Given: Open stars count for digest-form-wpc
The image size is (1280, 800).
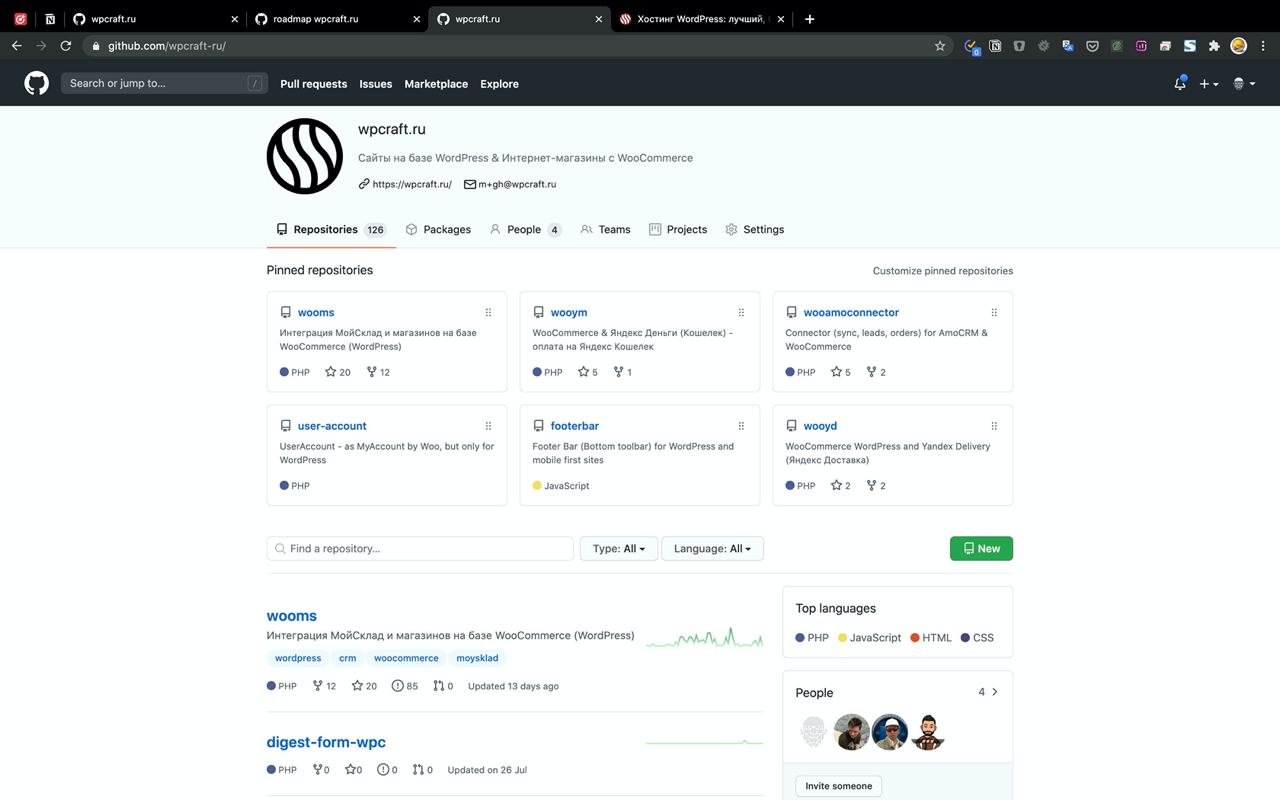Looking at the screenshot, I should click(x=353, y=770).
